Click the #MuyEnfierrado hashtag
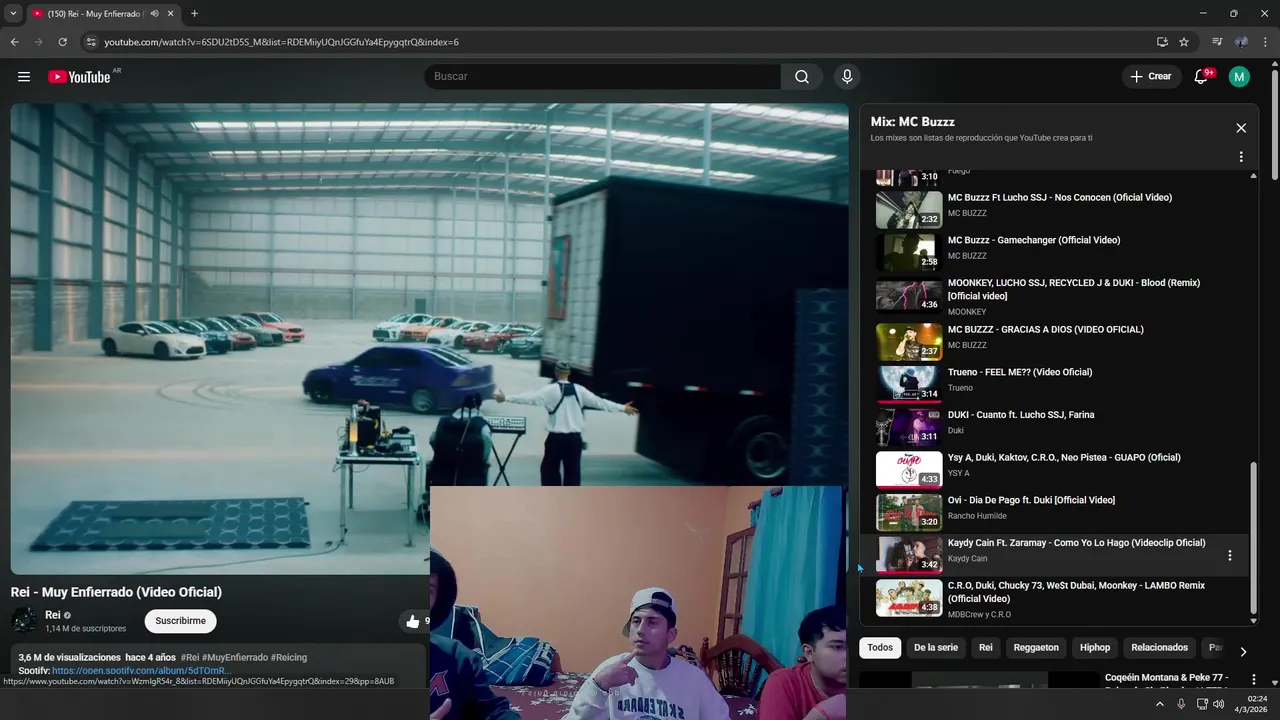This screenshot has width=1280, height=720. [236, 658]
